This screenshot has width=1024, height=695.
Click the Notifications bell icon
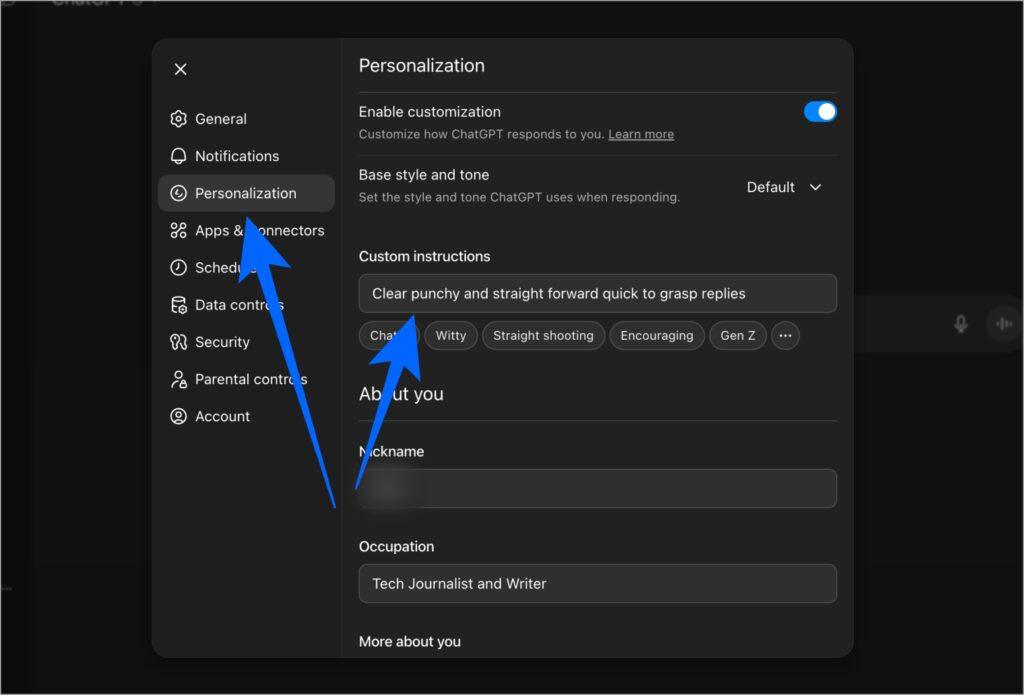[x=178, y=156]
